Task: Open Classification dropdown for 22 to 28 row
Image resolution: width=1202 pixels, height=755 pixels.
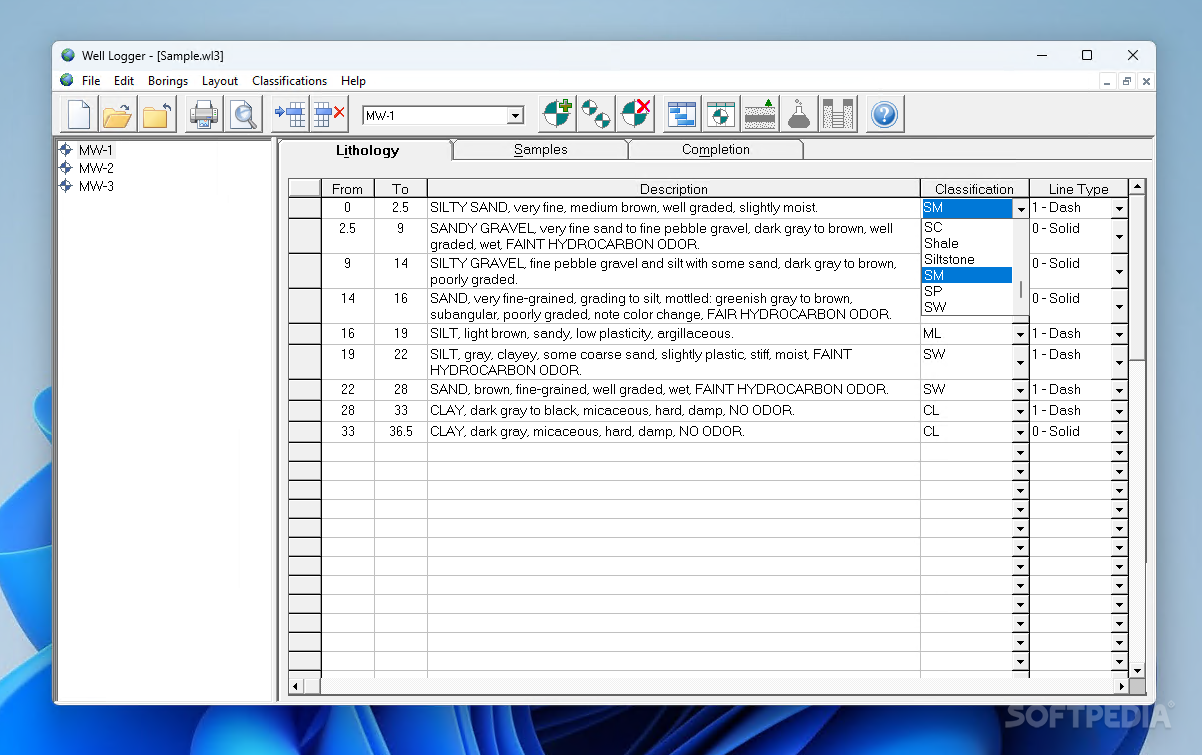Action: (x=1020, y=391)
